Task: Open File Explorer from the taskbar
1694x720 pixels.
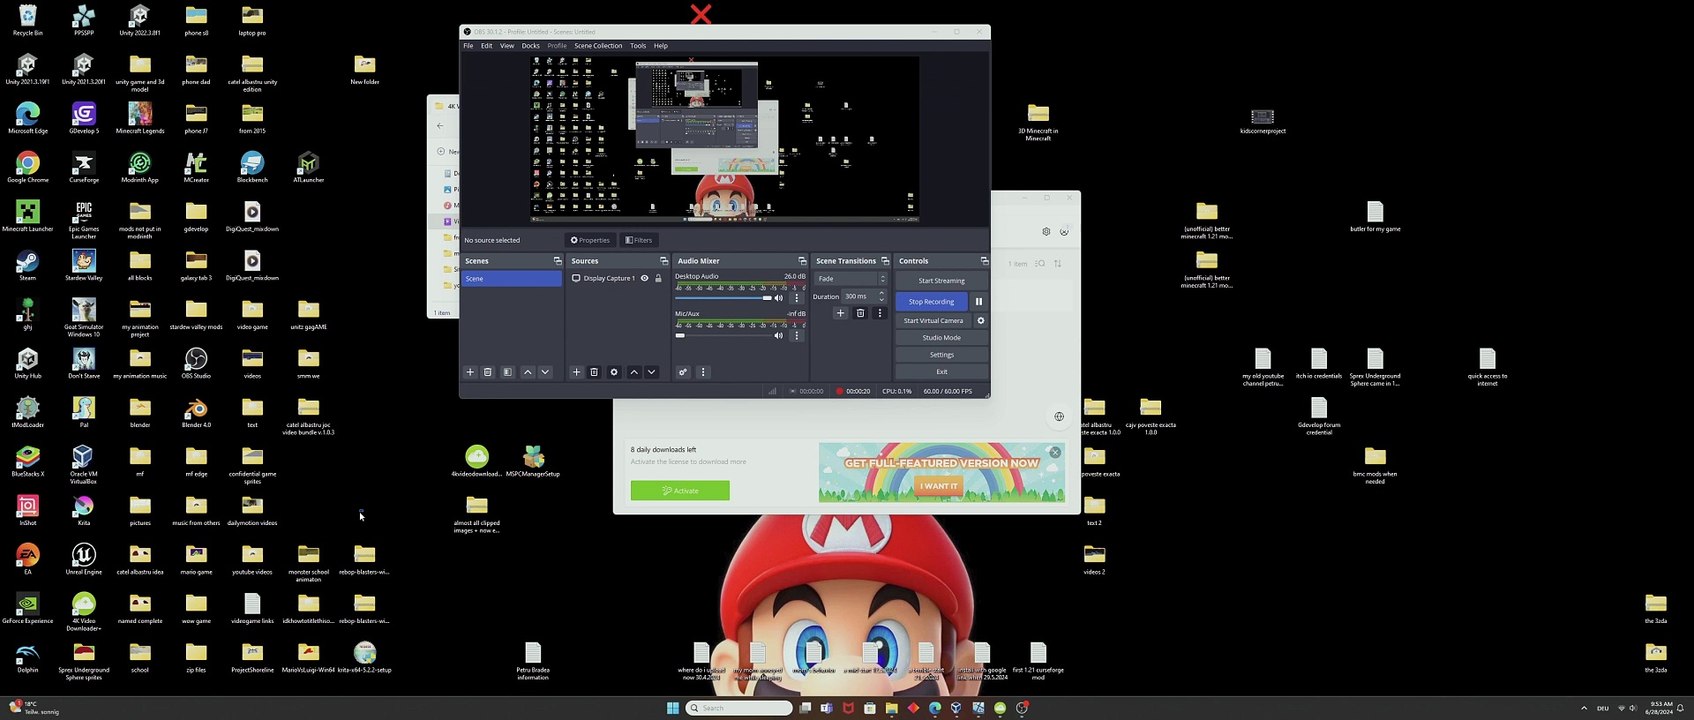Action: pyautogui.click(x=891, y=708)
